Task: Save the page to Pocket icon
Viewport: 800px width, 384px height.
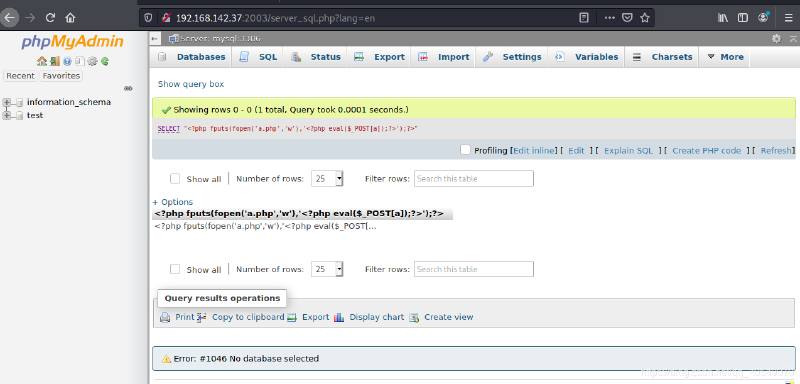Action: point(627,18)
